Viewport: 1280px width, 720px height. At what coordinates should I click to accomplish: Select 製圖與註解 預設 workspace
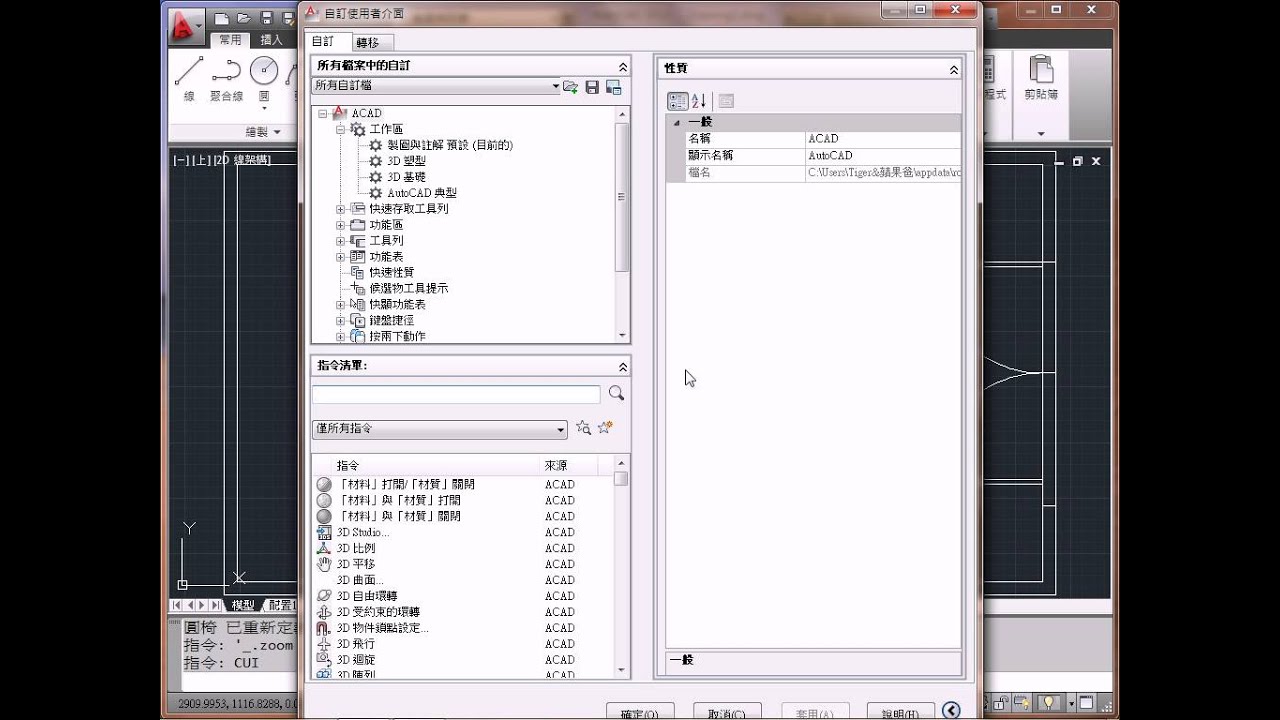pos(450,145)
